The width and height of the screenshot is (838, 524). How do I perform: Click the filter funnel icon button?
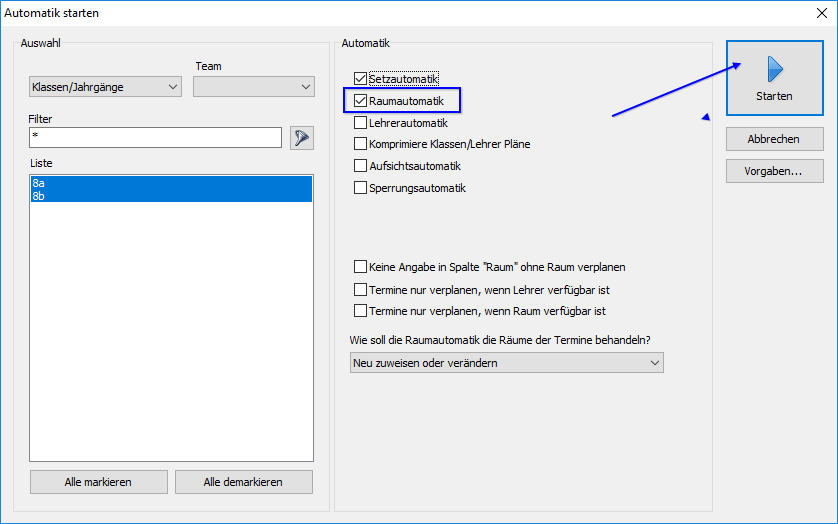click(x=302, y=138)
